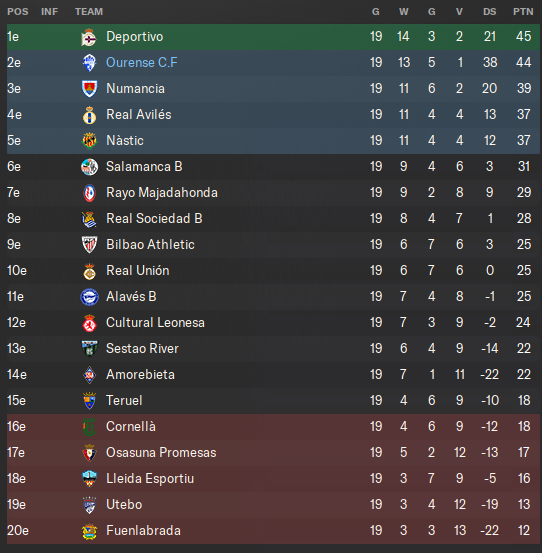Screen dimensions: 542x553
Task: Click the Bilbao Athletic crest icon
Action: 89,245
